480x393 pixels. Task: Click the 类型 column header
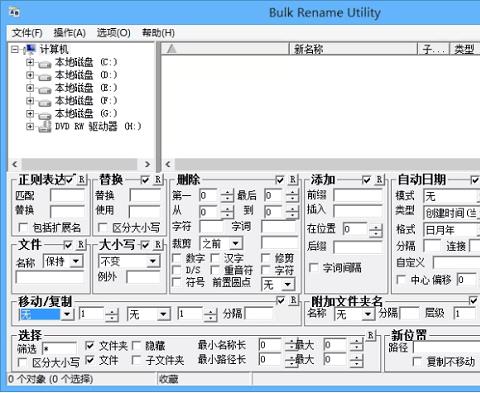465,49
